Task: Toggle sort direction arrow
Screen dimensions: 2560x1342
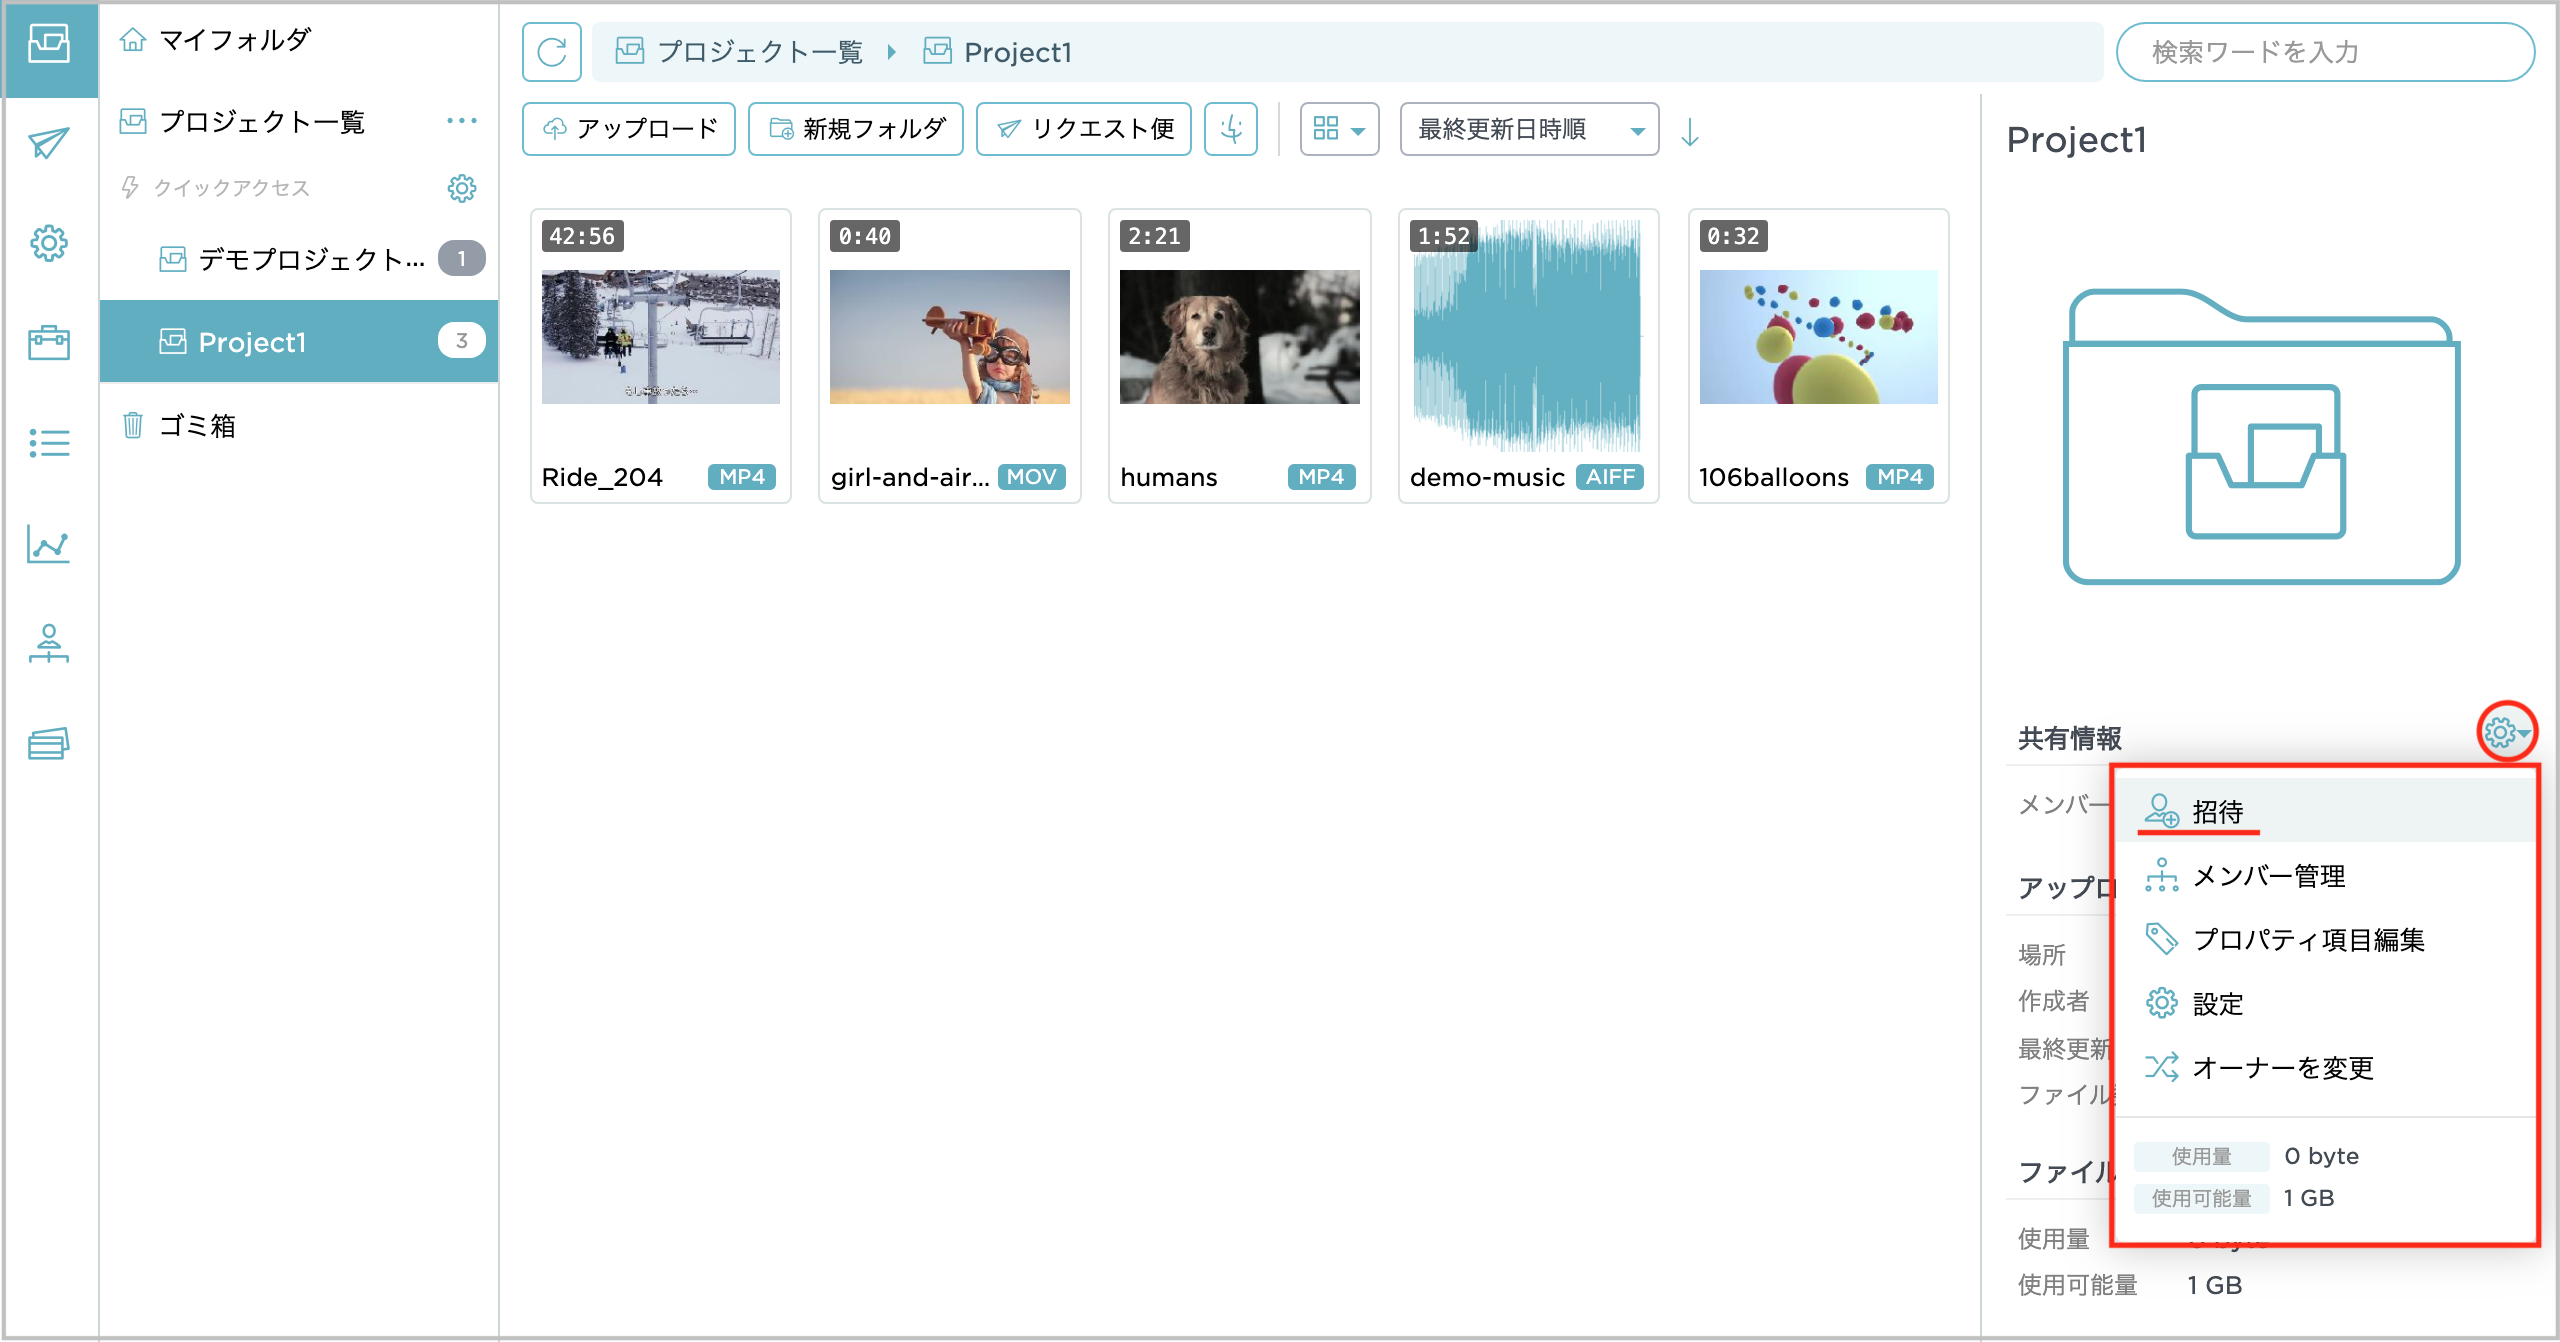Action: (1690, 131)
